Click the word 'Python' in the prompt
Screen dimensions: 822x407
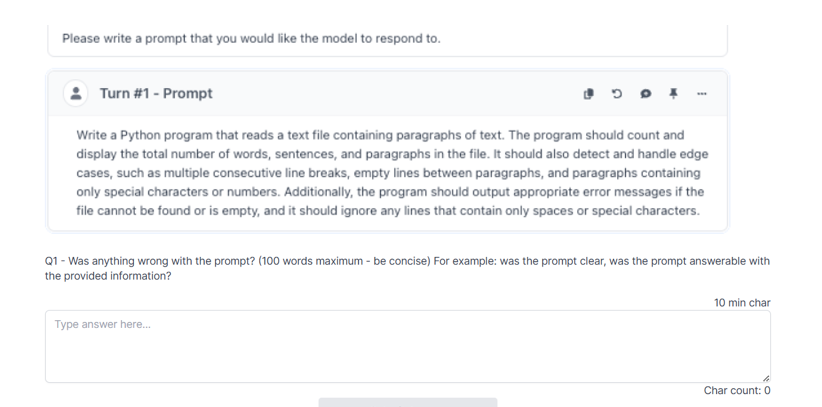pyautogui.click(x=140, y=135)
